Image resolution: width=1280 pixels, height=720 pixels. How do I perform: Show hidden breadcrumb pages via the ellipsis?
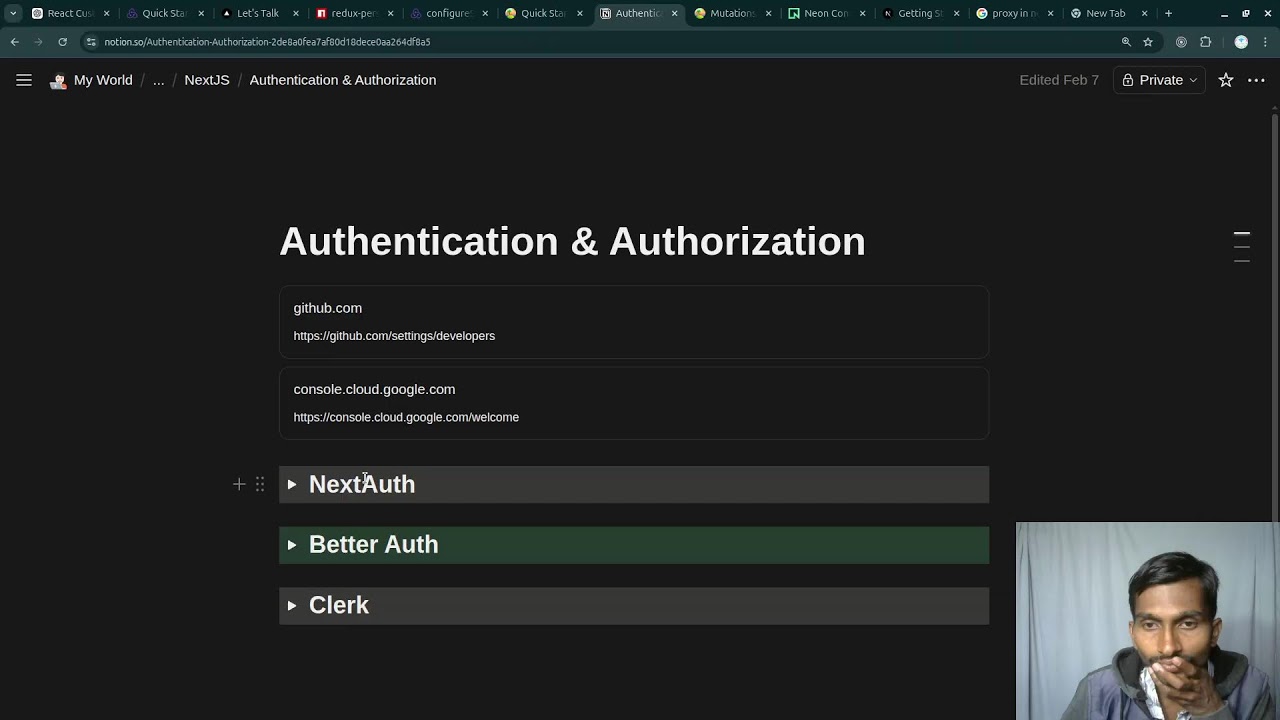[158, 80]
